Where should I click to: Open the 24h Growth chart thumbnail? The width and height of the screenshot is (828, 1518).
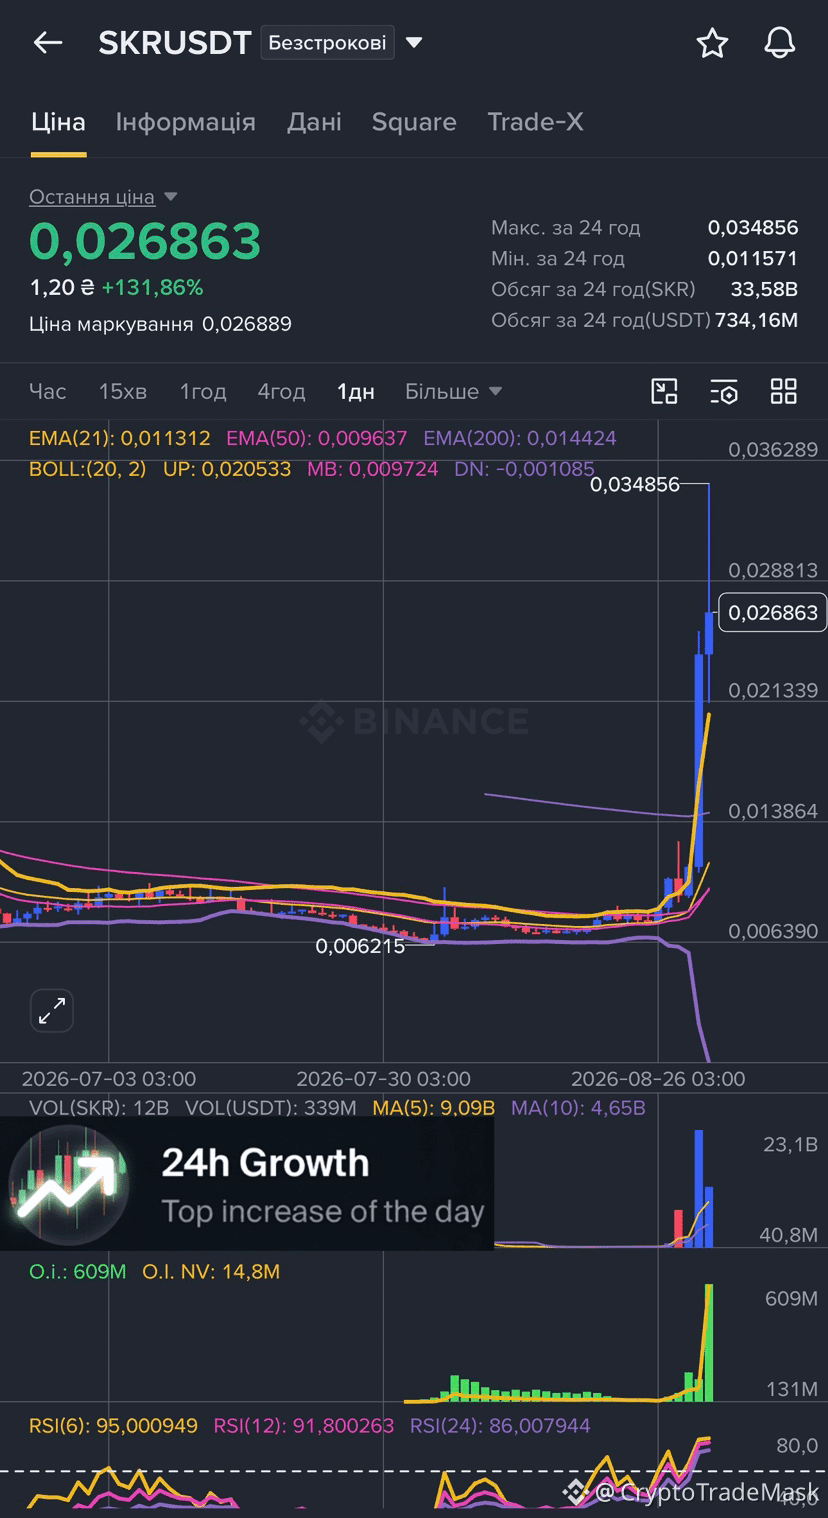69,1184
